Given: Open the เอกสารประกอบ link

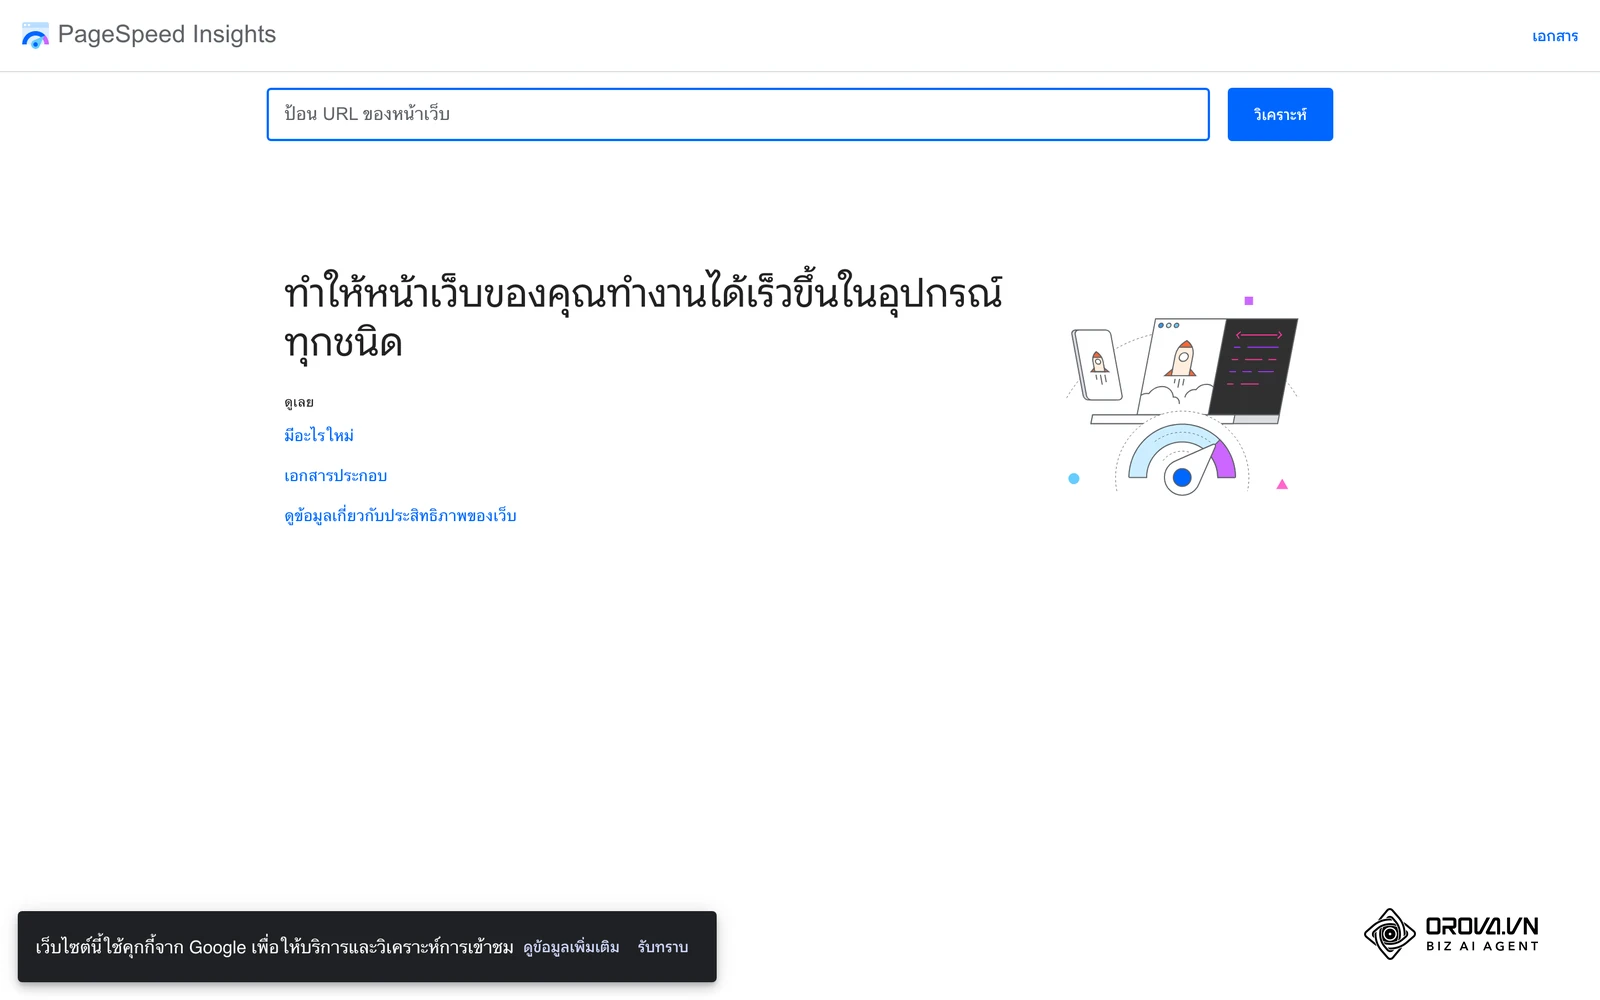Looking at the screenshot, I should coord(336,476).
